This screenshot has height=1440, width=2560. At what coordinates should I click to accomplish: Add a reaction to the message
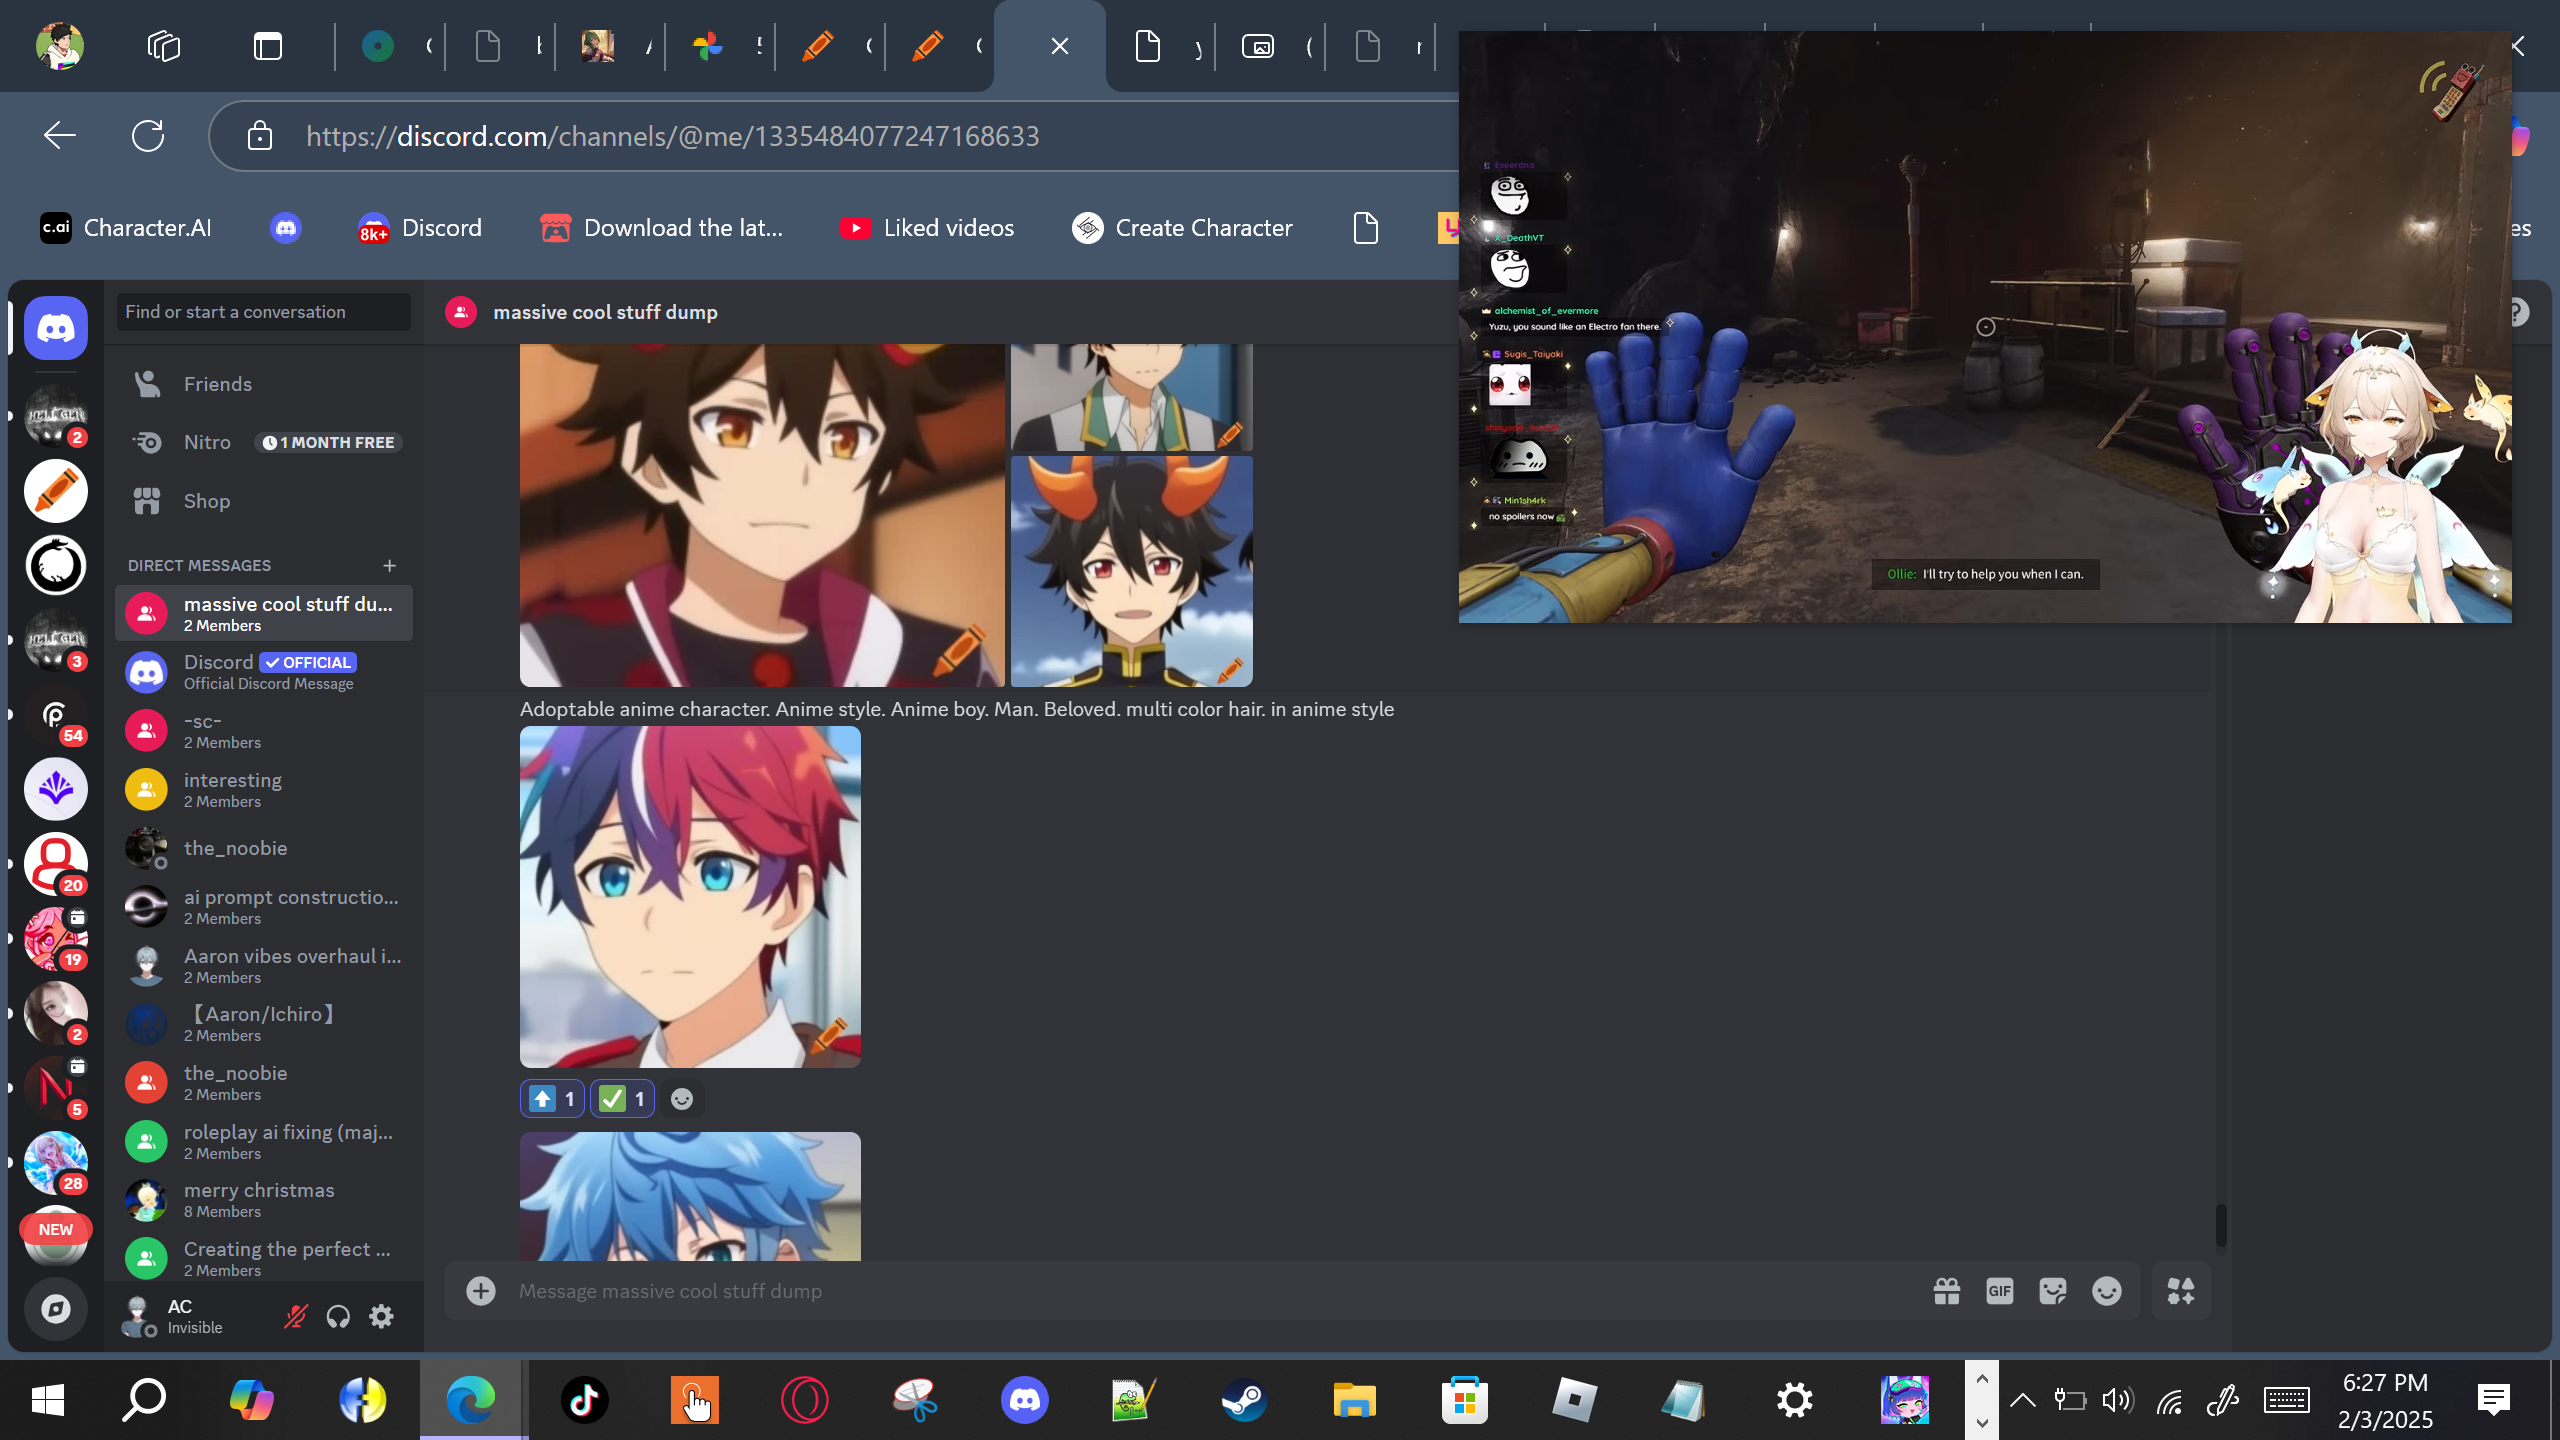click(x=682, y=1099)
